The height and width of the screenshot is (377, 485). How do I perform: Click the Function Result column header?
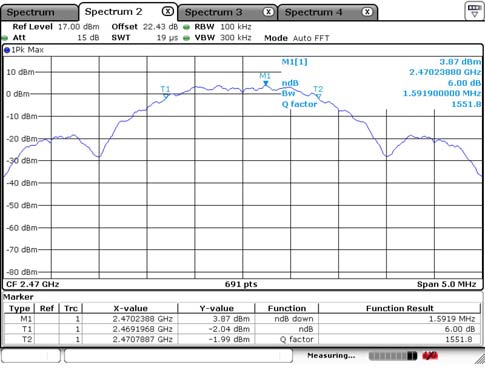[400, 308]
